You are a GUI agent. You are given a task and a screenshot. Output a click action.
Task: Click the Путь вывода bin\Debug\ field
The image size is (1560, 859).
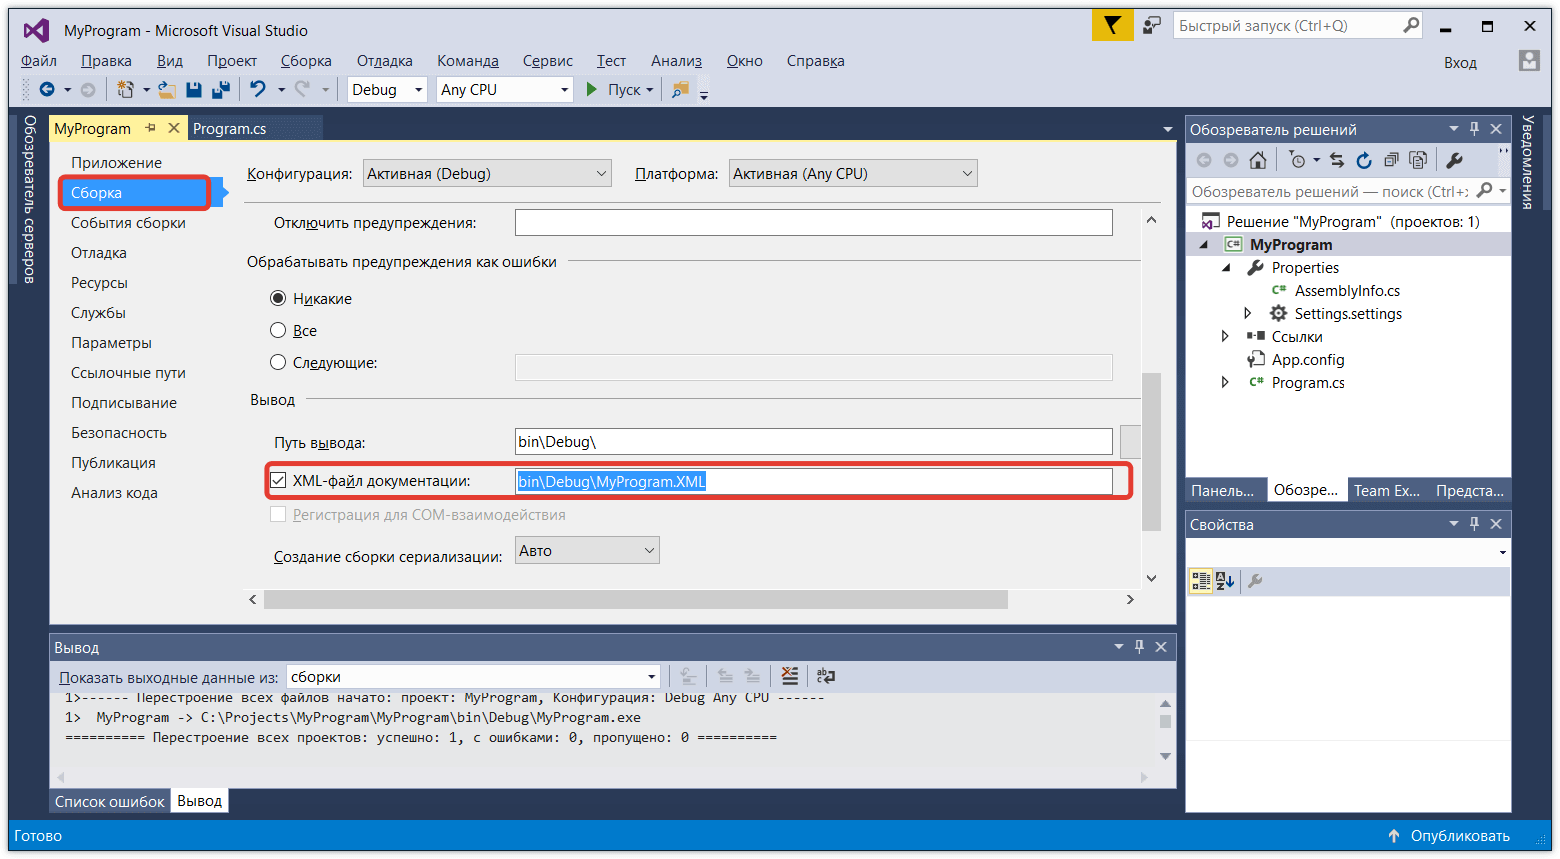tap(814, 441)
